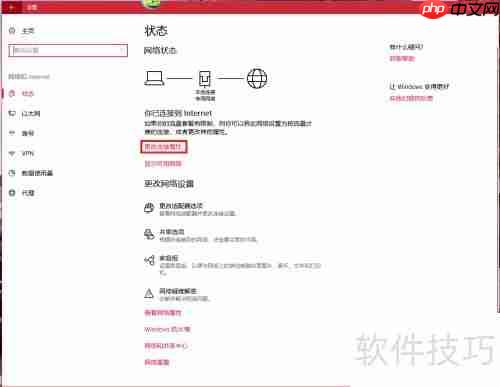Click the 显示可用网络 link
Screen dimensions: 500x387
pos(163,164)
